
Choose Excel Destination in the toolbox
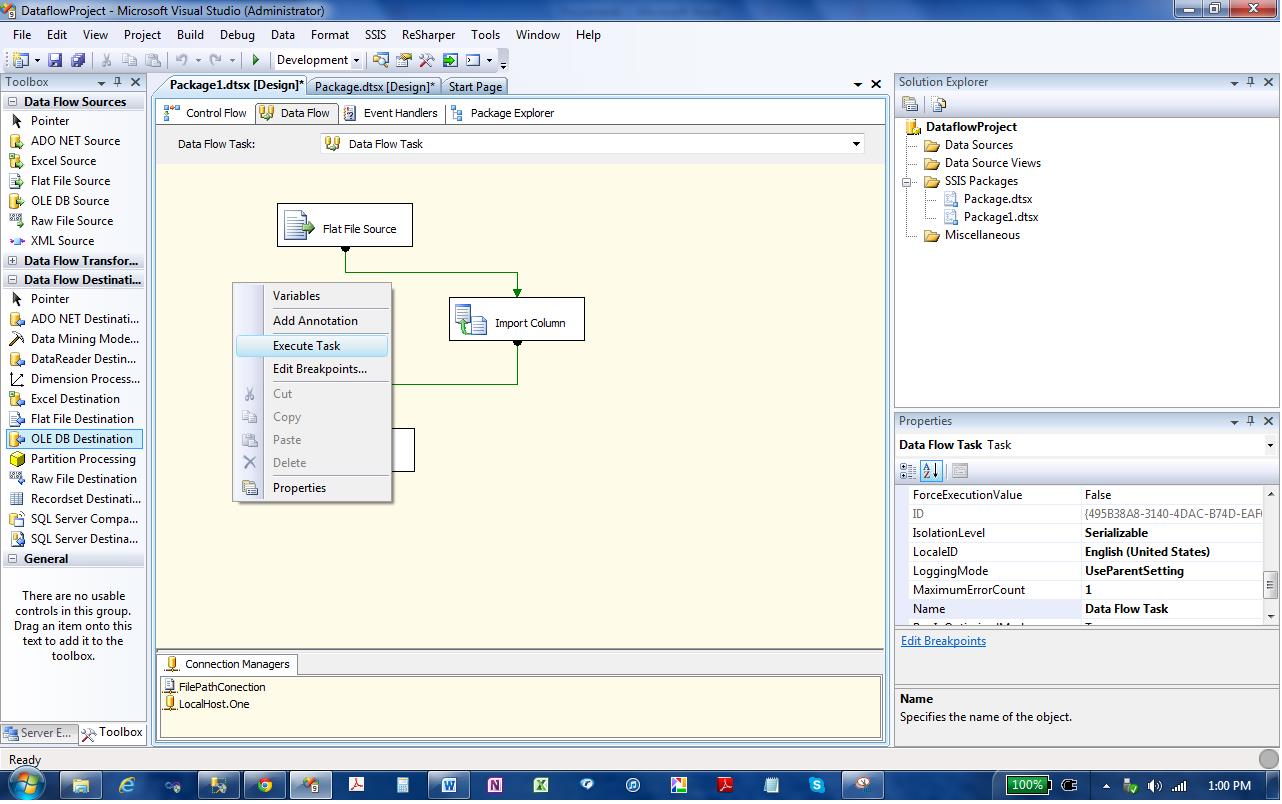click(x=75, y=399)
